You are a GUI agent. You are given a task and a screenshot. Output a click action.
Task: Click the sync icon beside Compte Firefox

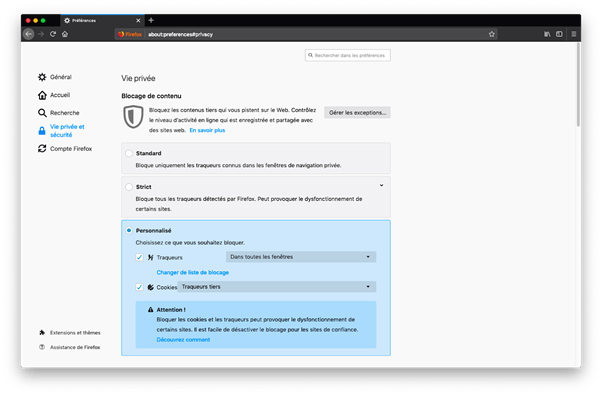[42, 149]
